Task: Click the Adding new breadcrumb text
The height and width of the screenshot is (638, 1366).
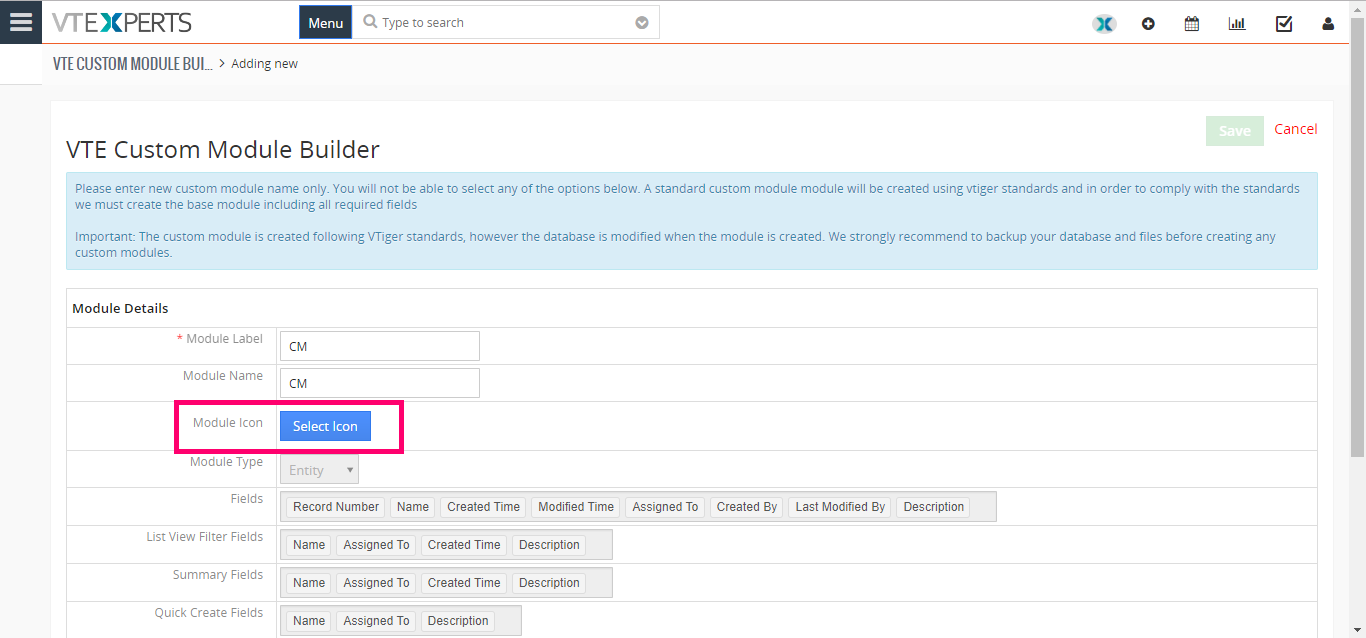Action: (x=264, y=64)
